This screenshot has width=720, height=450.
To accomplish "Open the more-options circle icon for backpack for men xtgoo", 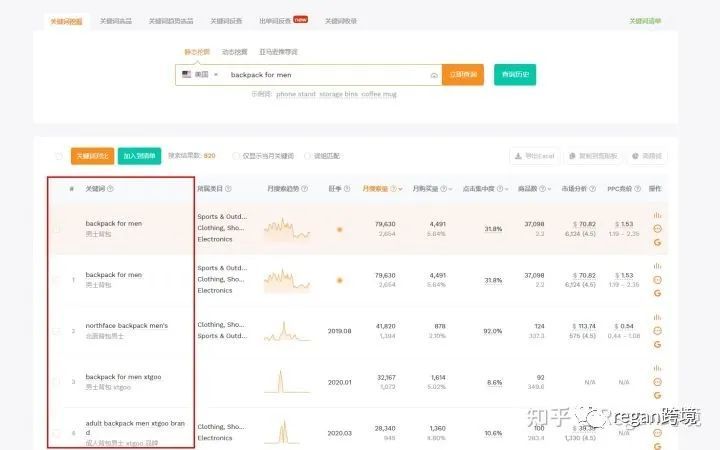I will pos(657,382).
